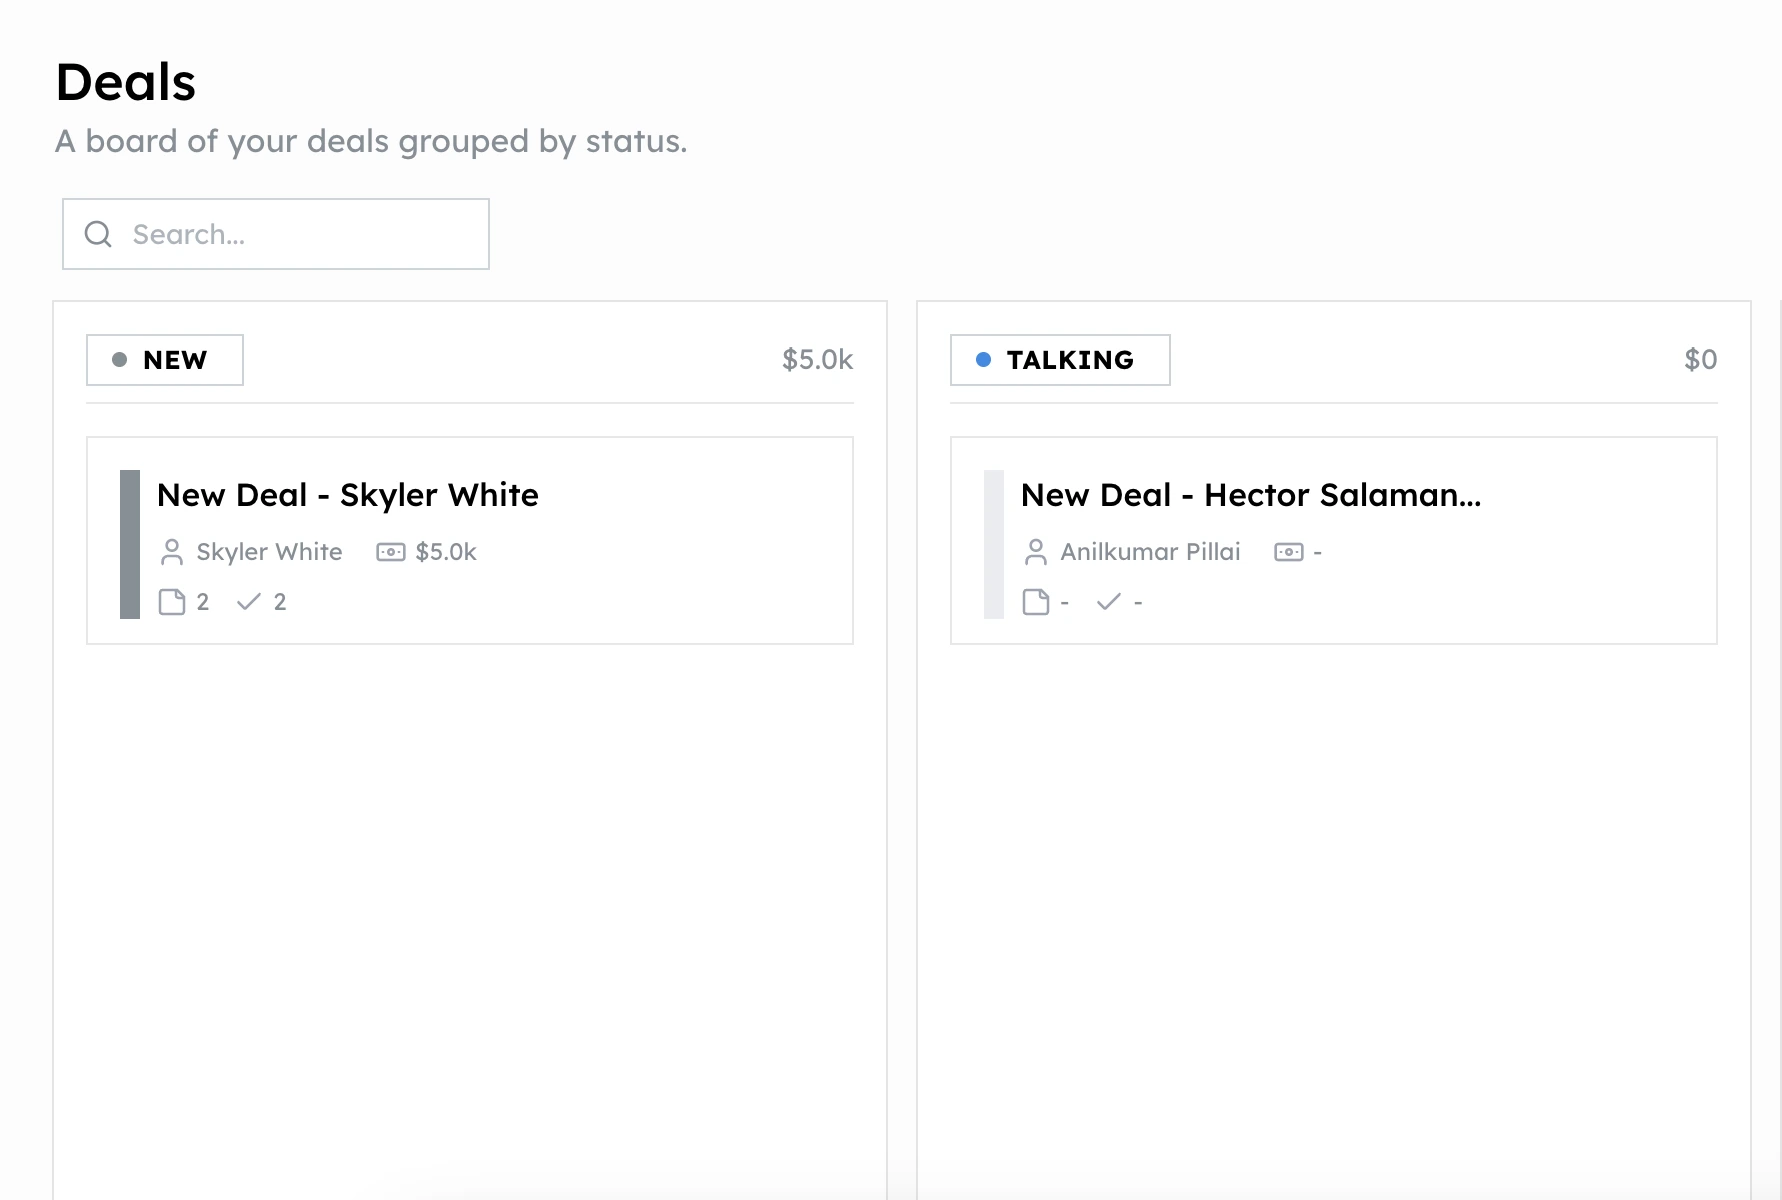Click the money icon next to $5.0k

[390, 552]
